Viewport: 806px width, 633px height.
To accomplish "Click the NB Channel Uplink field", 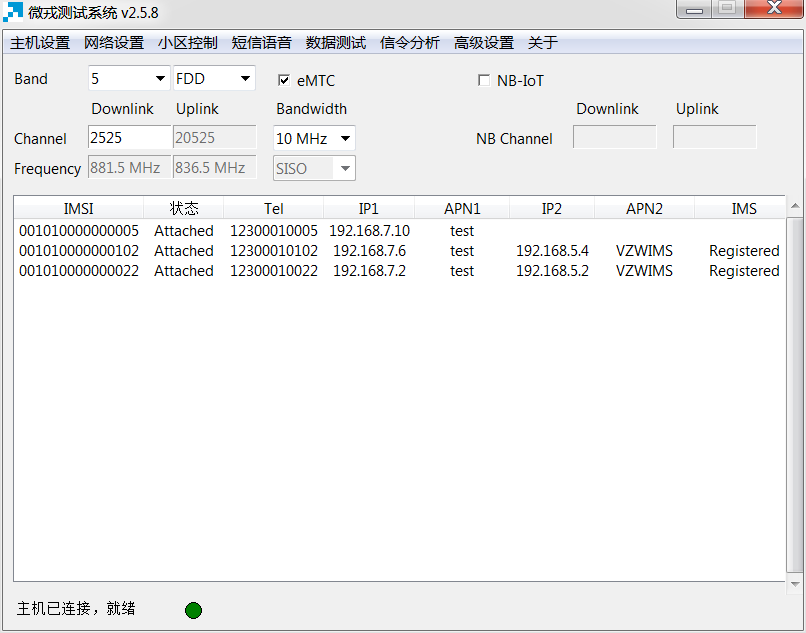I will 715,137.
